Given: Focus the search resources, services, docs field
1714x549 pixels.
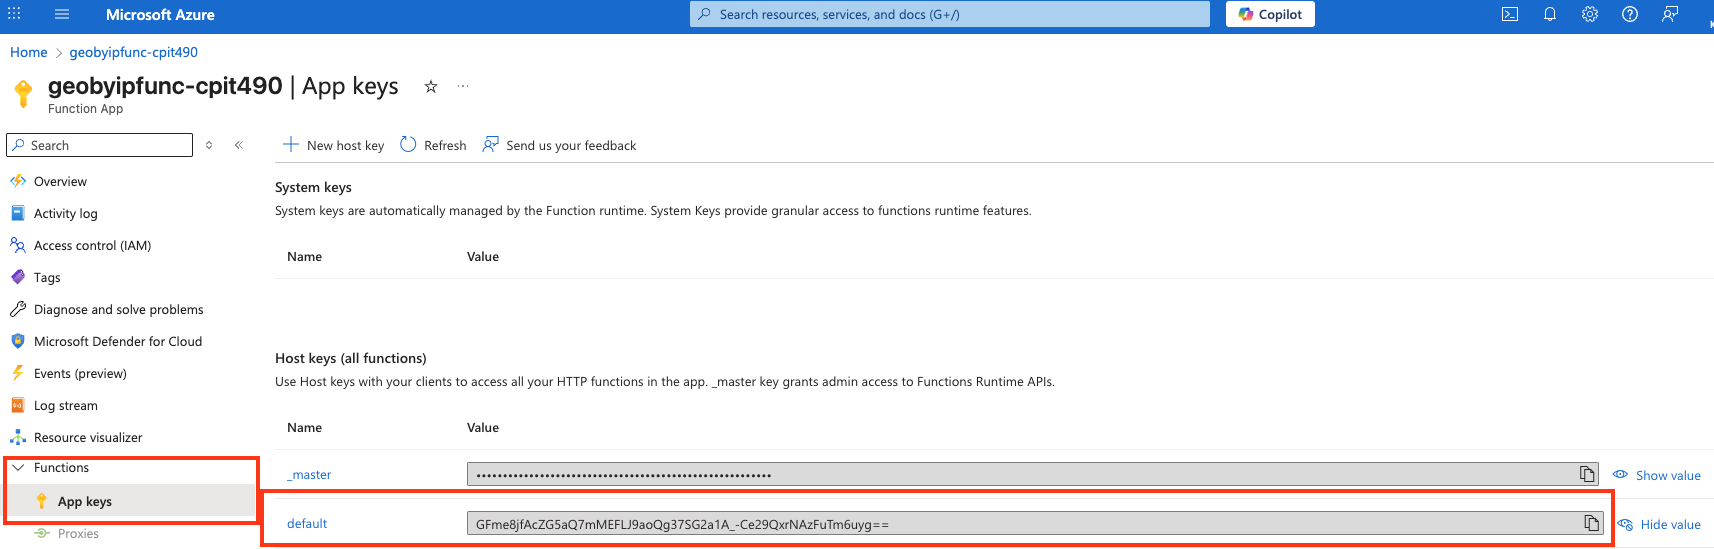Looking at the screenshot, I should pyautogui.click(x=950, y=14).
